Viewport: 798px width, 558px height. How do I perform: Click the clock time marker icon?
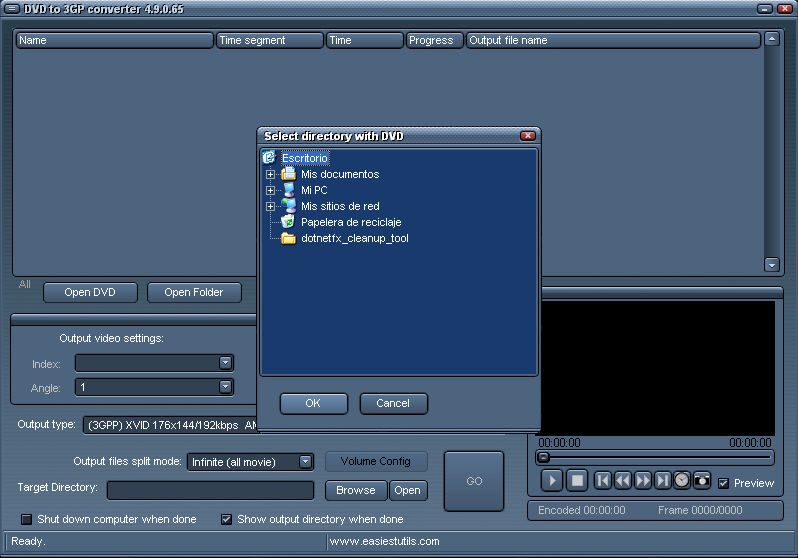[682, 481]
